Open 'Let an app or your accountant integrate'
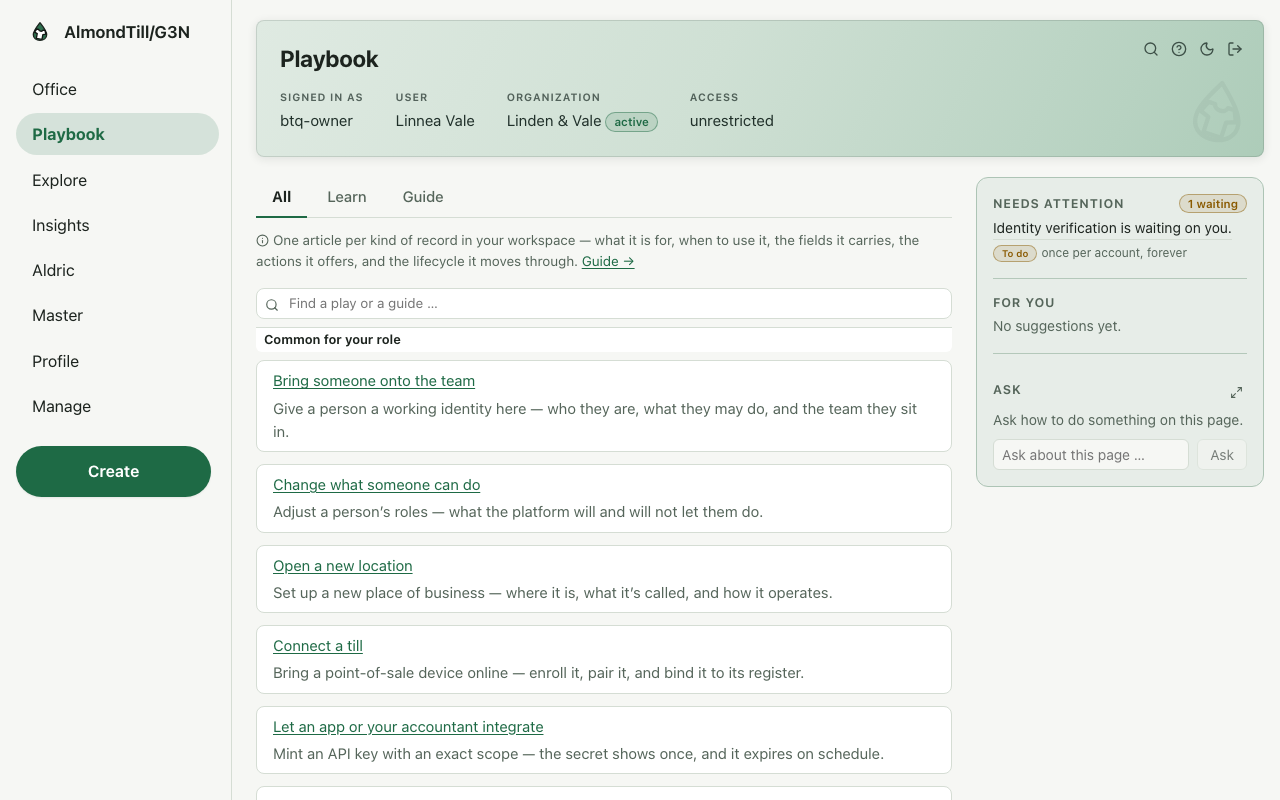 408,727
